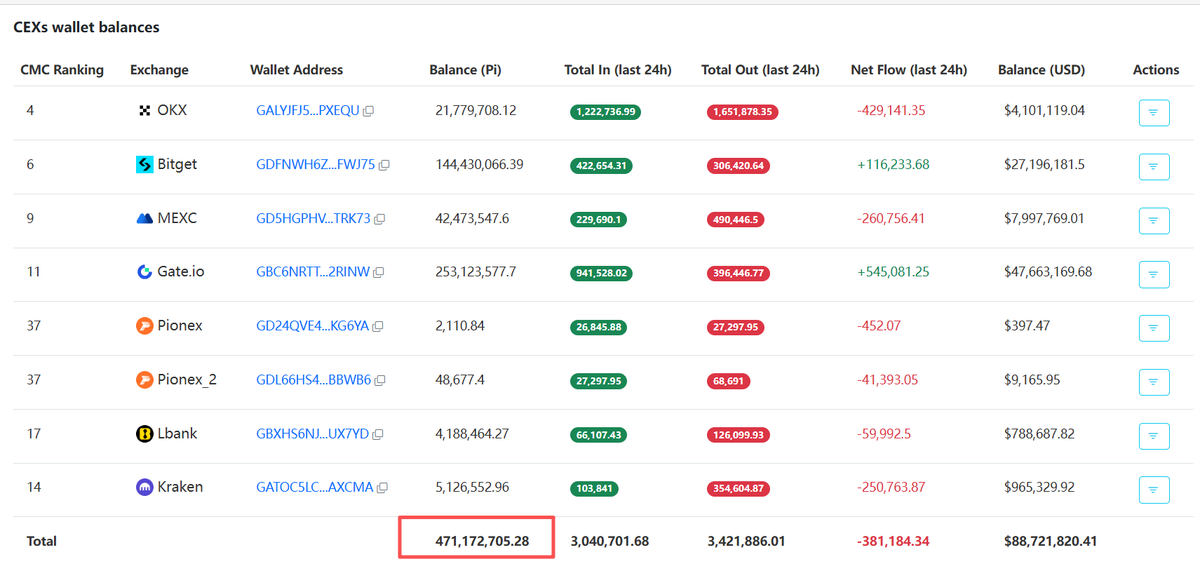The height and width of the screenshot is (564, 1200).
Task: Click the red 354,604.87 badge
Action: tap(738, 489)
